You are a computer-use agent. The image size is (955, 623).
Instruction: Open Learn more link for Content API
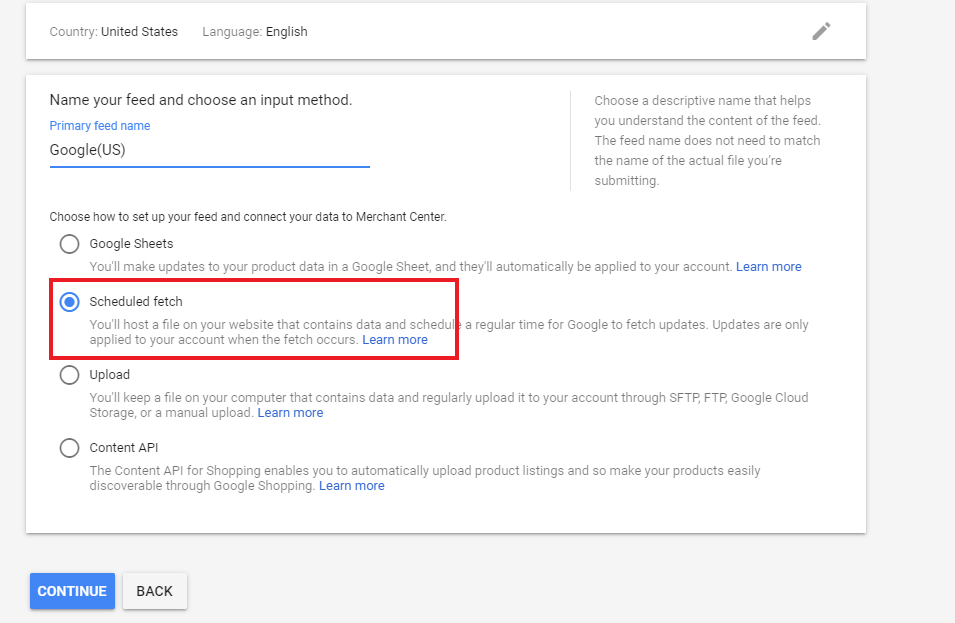(351, 486)
